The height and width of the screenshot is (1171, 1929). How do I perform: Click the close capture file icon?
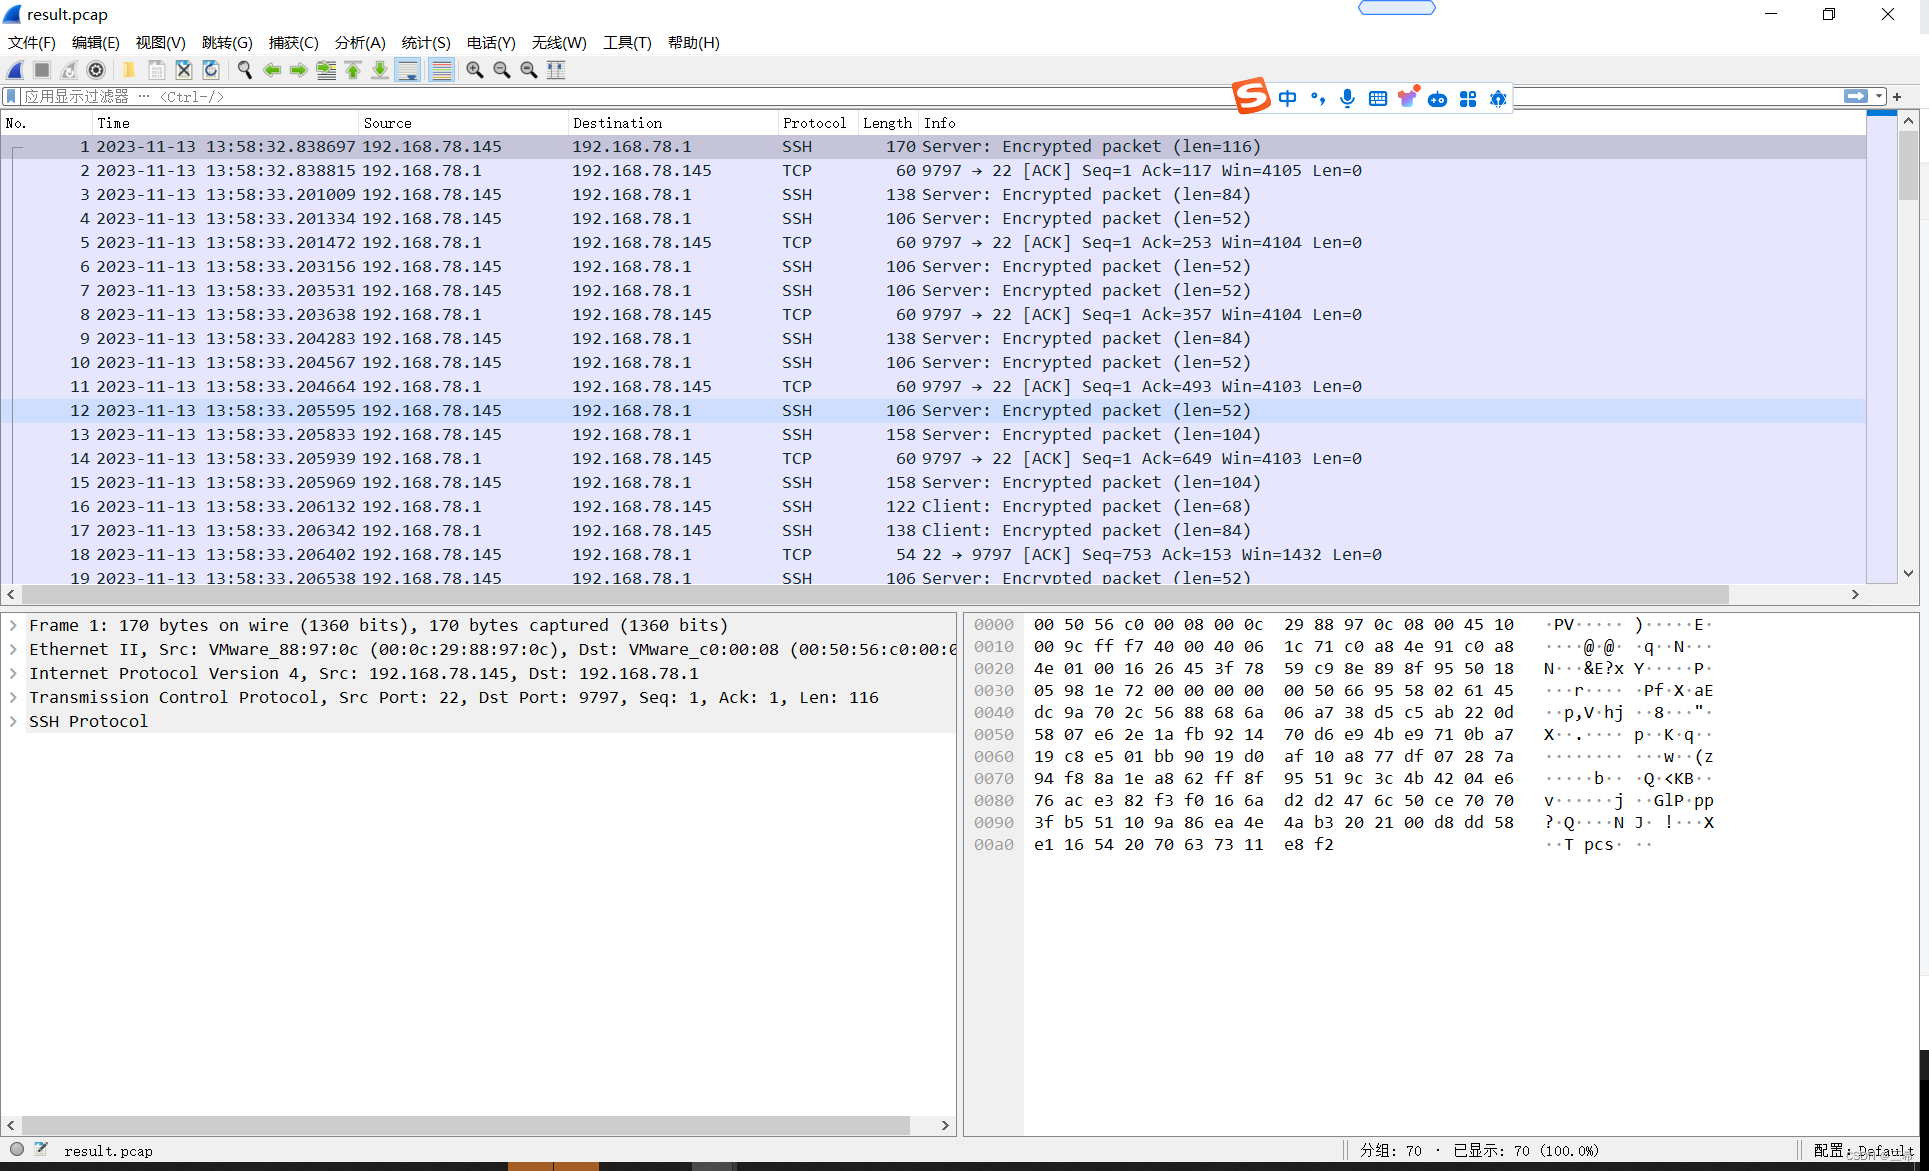click(184, 70)
